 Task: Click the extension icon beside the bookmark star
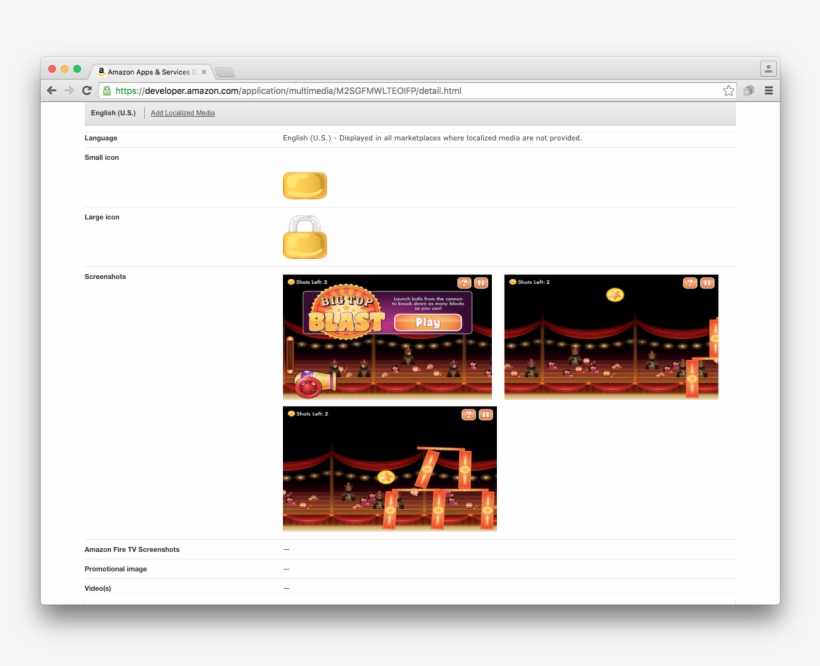pyautogui.click(x=748, y=91)
